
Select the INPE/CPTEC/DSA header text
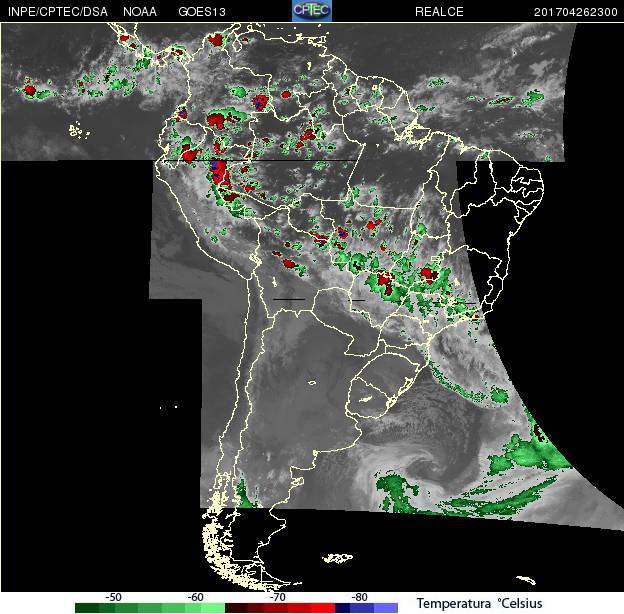point(58,12)
